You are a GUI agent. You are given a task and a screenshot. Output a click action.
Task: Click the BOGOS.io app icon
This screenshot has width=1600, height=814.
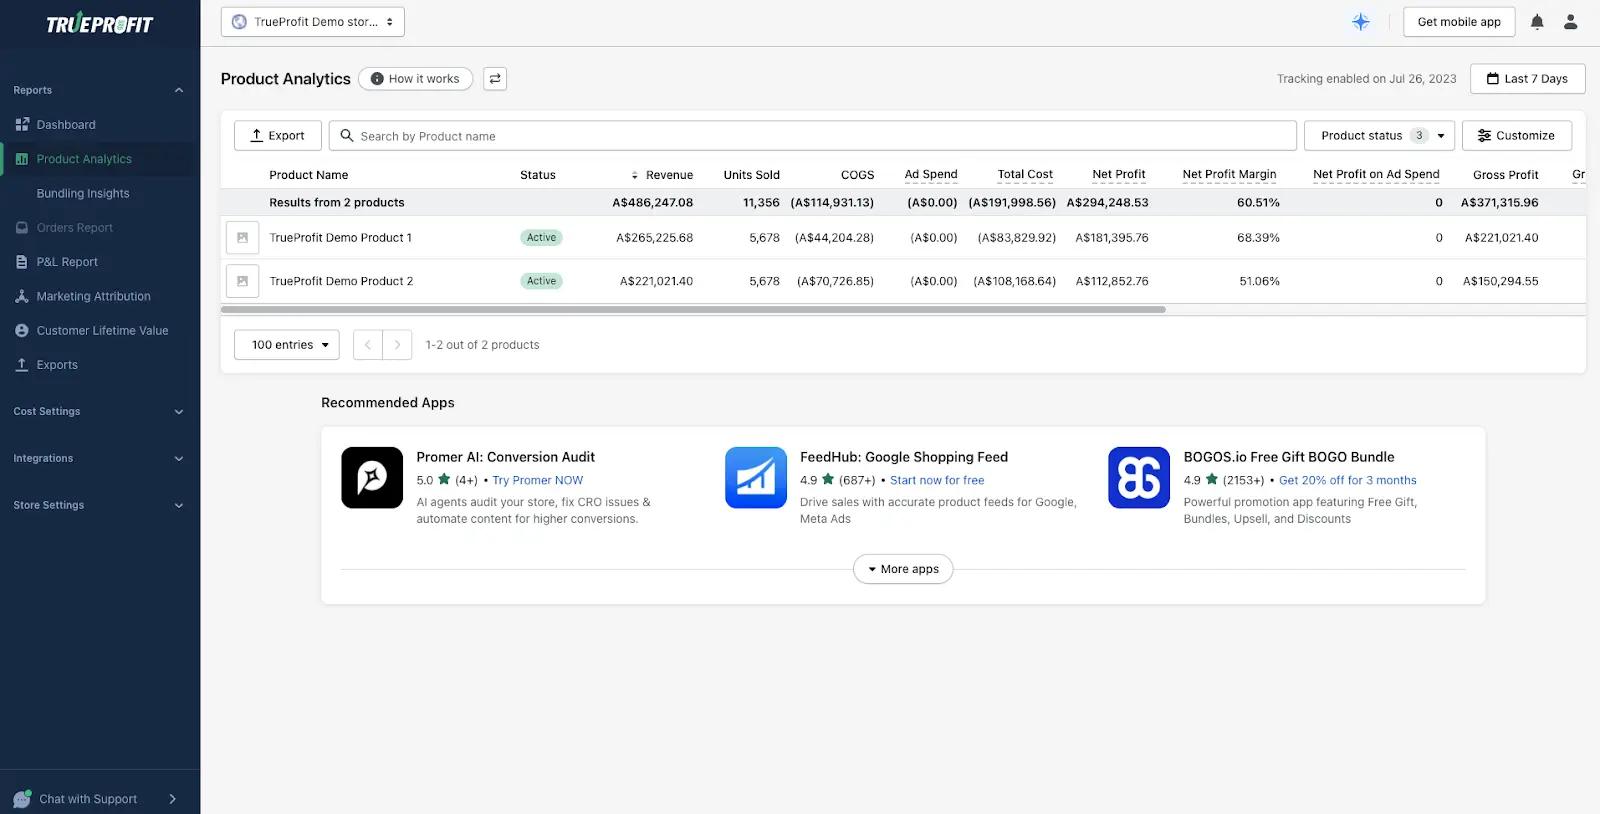[1139, 478]
